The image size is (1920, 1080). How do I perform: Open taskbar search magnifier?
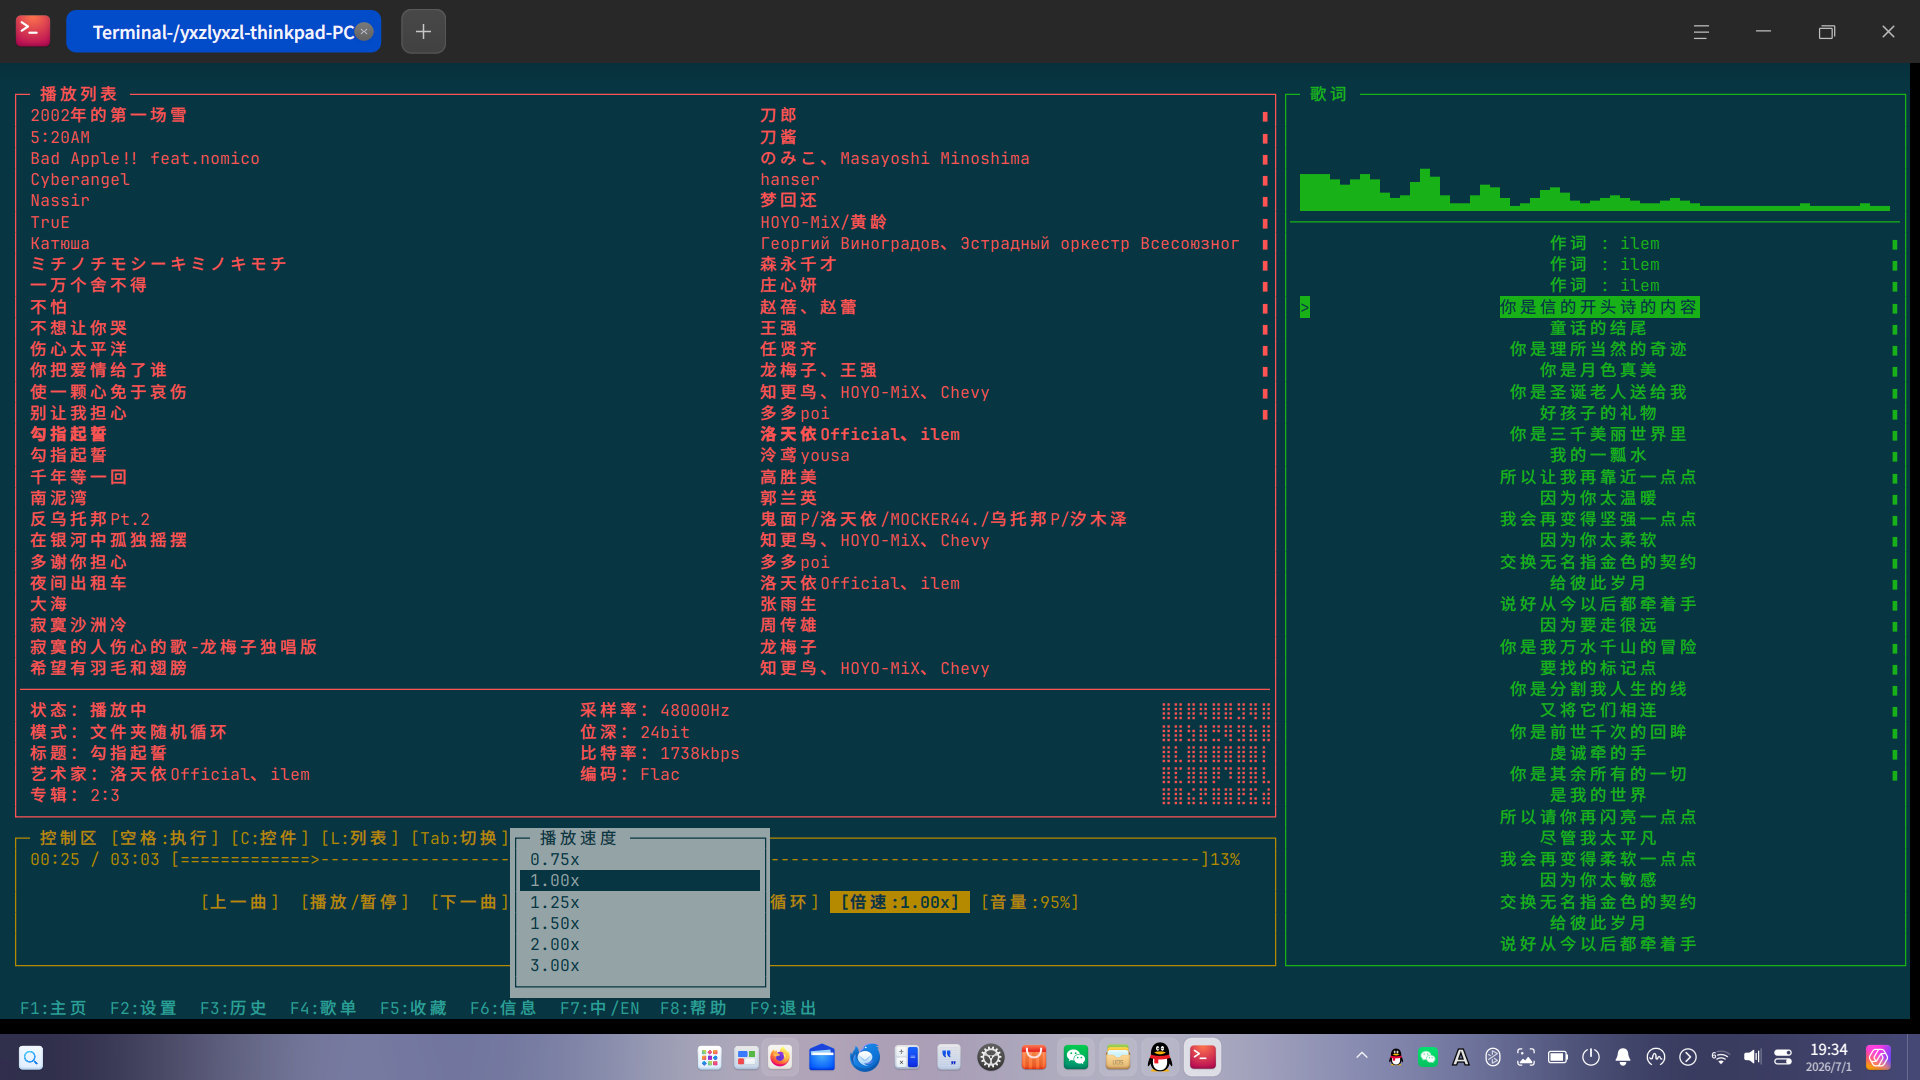pyautogui.click(x=31, y=1057)
